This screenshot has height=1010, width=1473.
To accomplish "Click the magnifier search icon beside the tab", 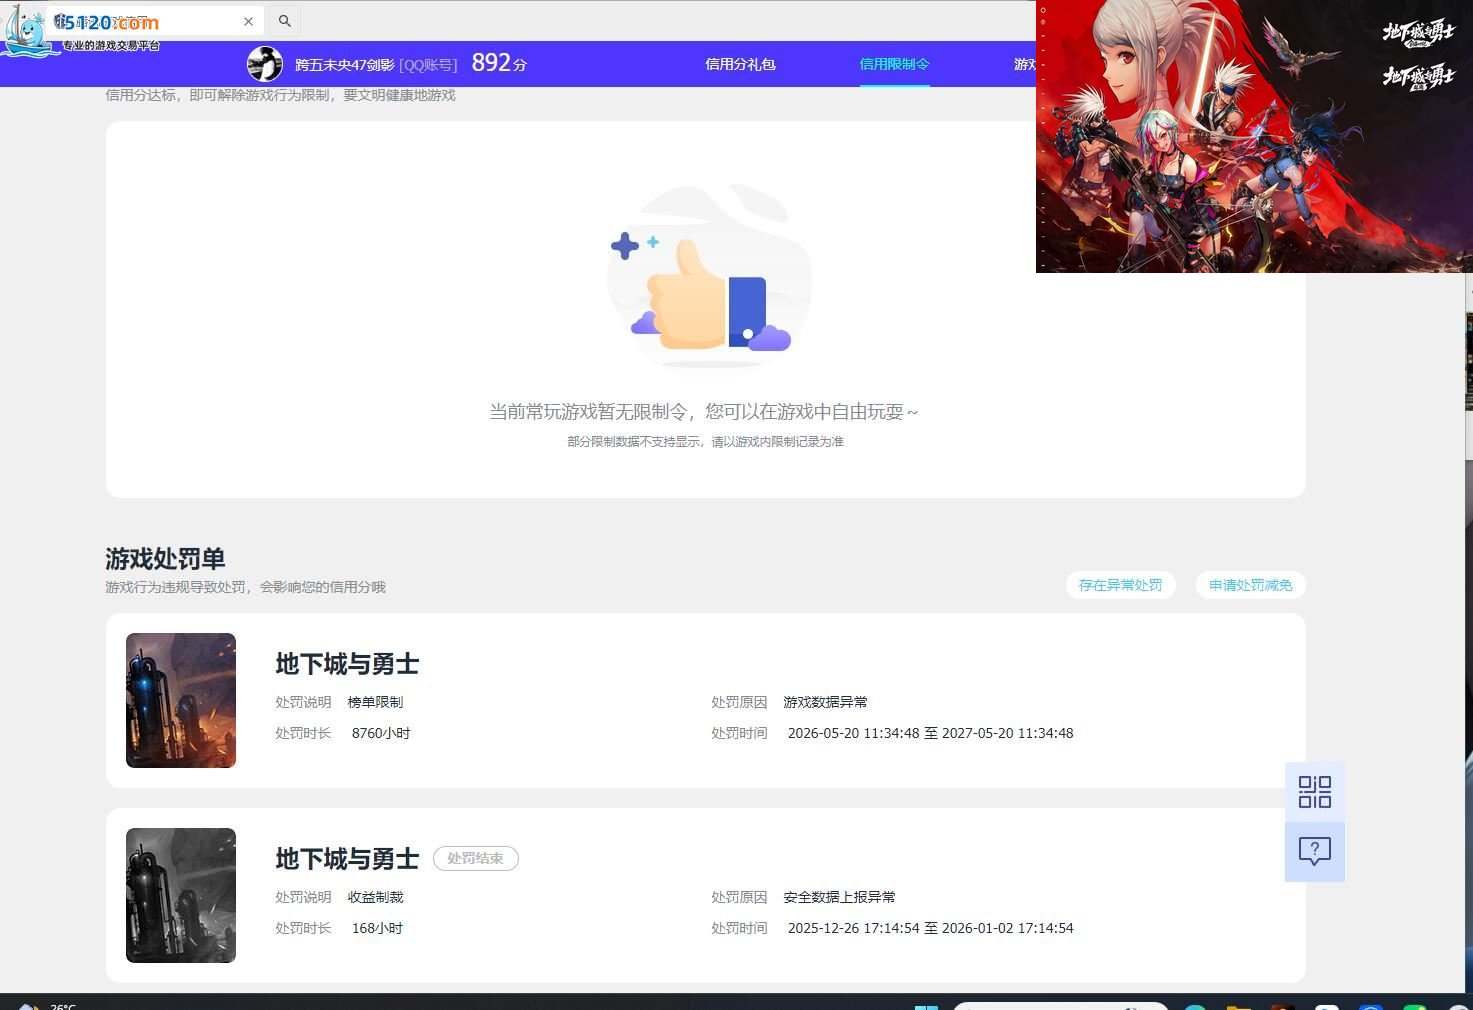I will [285, 21].
